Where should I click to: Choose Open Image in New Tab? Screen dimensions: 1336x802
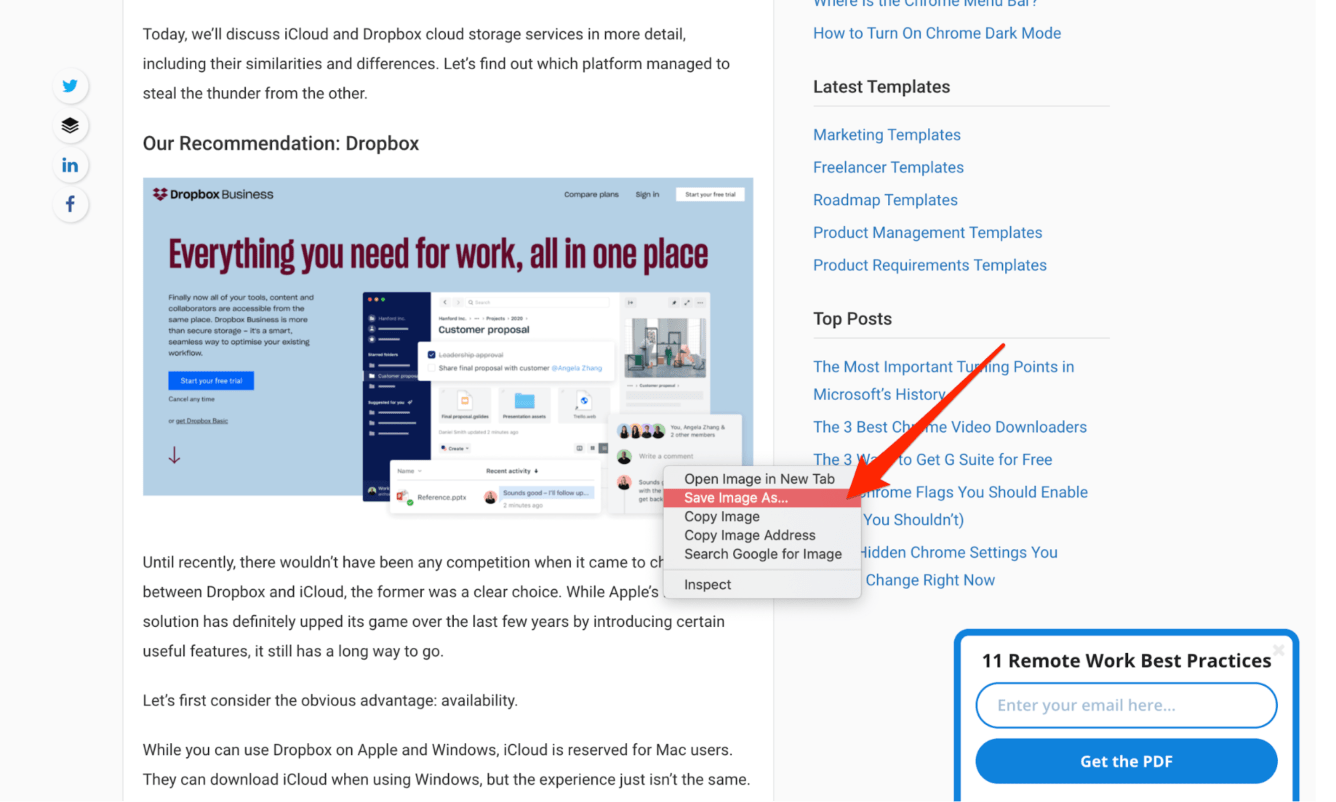tap(760, 479)
